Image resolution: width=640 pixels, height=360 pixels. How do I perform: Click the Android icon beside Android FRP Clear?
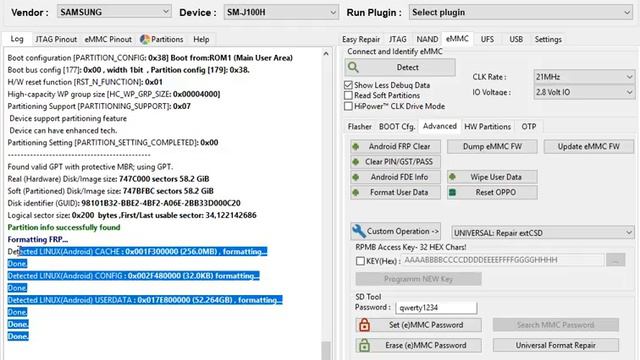(x=356, y=147)
